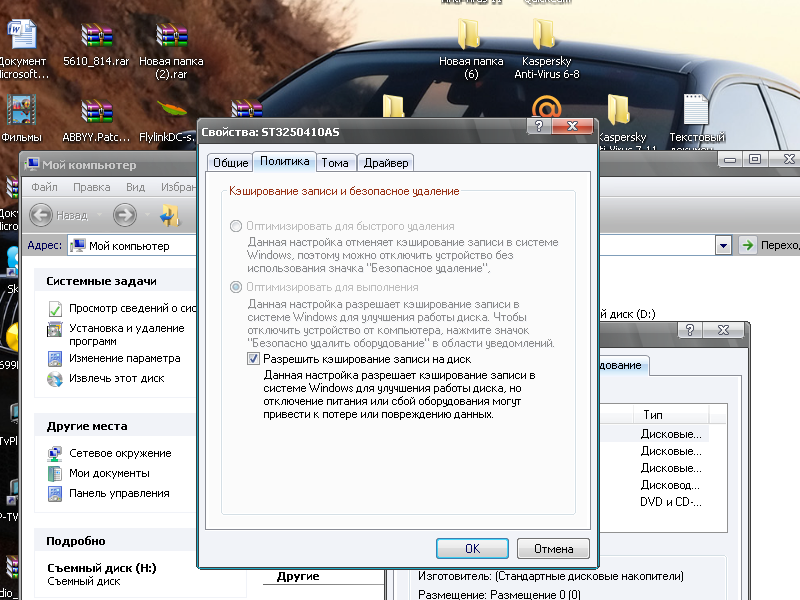The image size is (800, 600).
Task: Click the help question mark in dialog title
Action: click(x=540, y=127)
